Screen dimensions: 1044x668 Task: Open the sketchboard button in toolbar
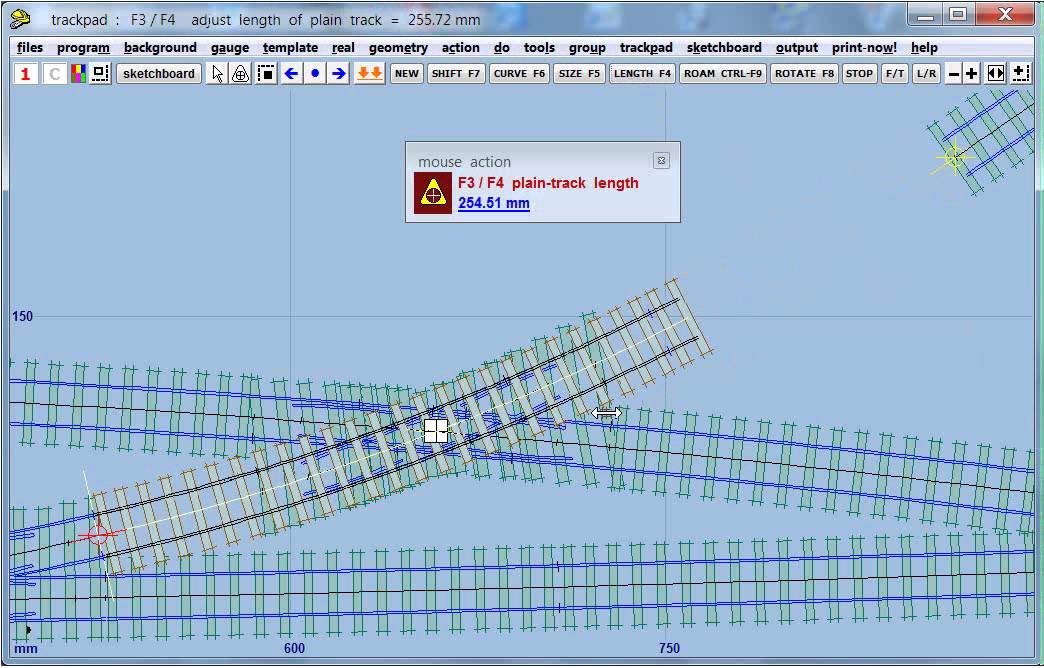(159, 73)
